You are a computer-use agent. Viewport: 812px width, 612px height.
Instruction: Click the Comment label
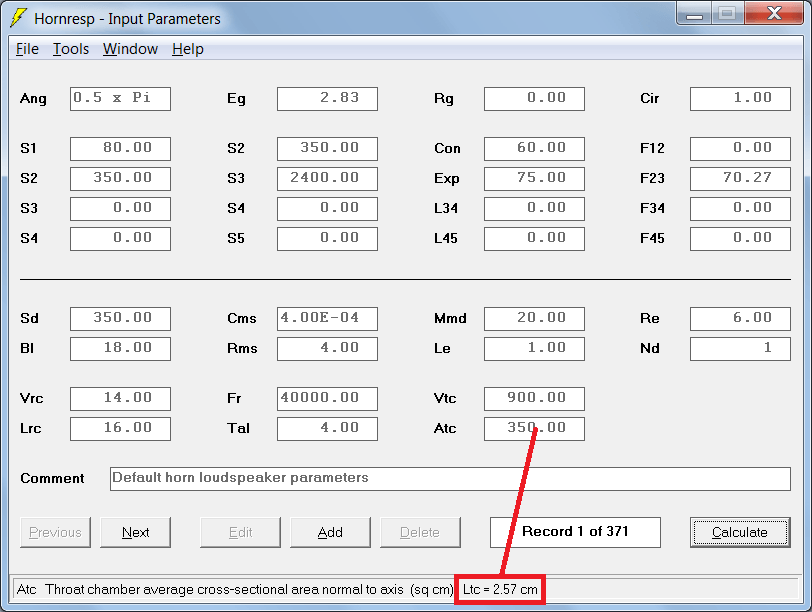point(52,478)
